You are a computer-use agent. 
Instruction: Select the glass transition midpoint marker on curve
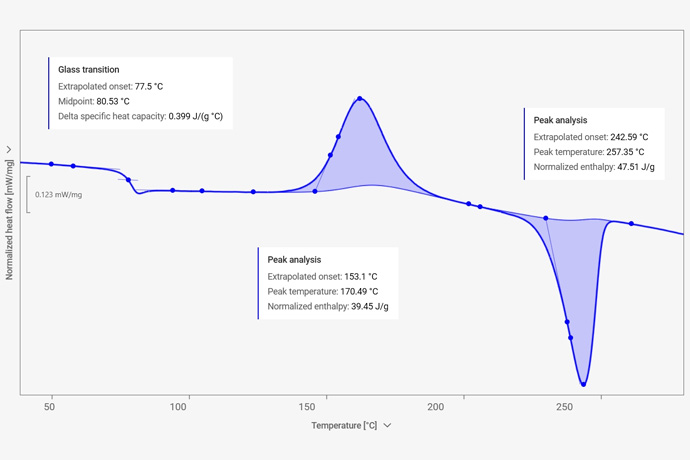tap(128, 180)
